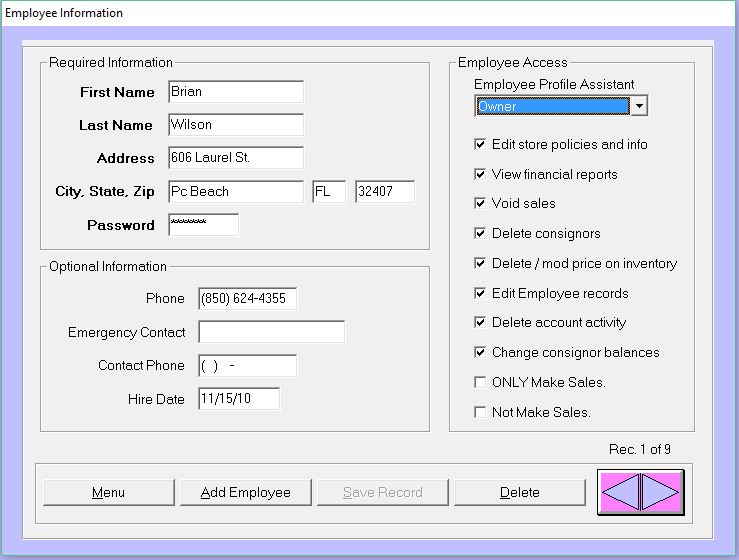739x560 pixels.
Task: Click the Employee Access group label
Action: 513,63
